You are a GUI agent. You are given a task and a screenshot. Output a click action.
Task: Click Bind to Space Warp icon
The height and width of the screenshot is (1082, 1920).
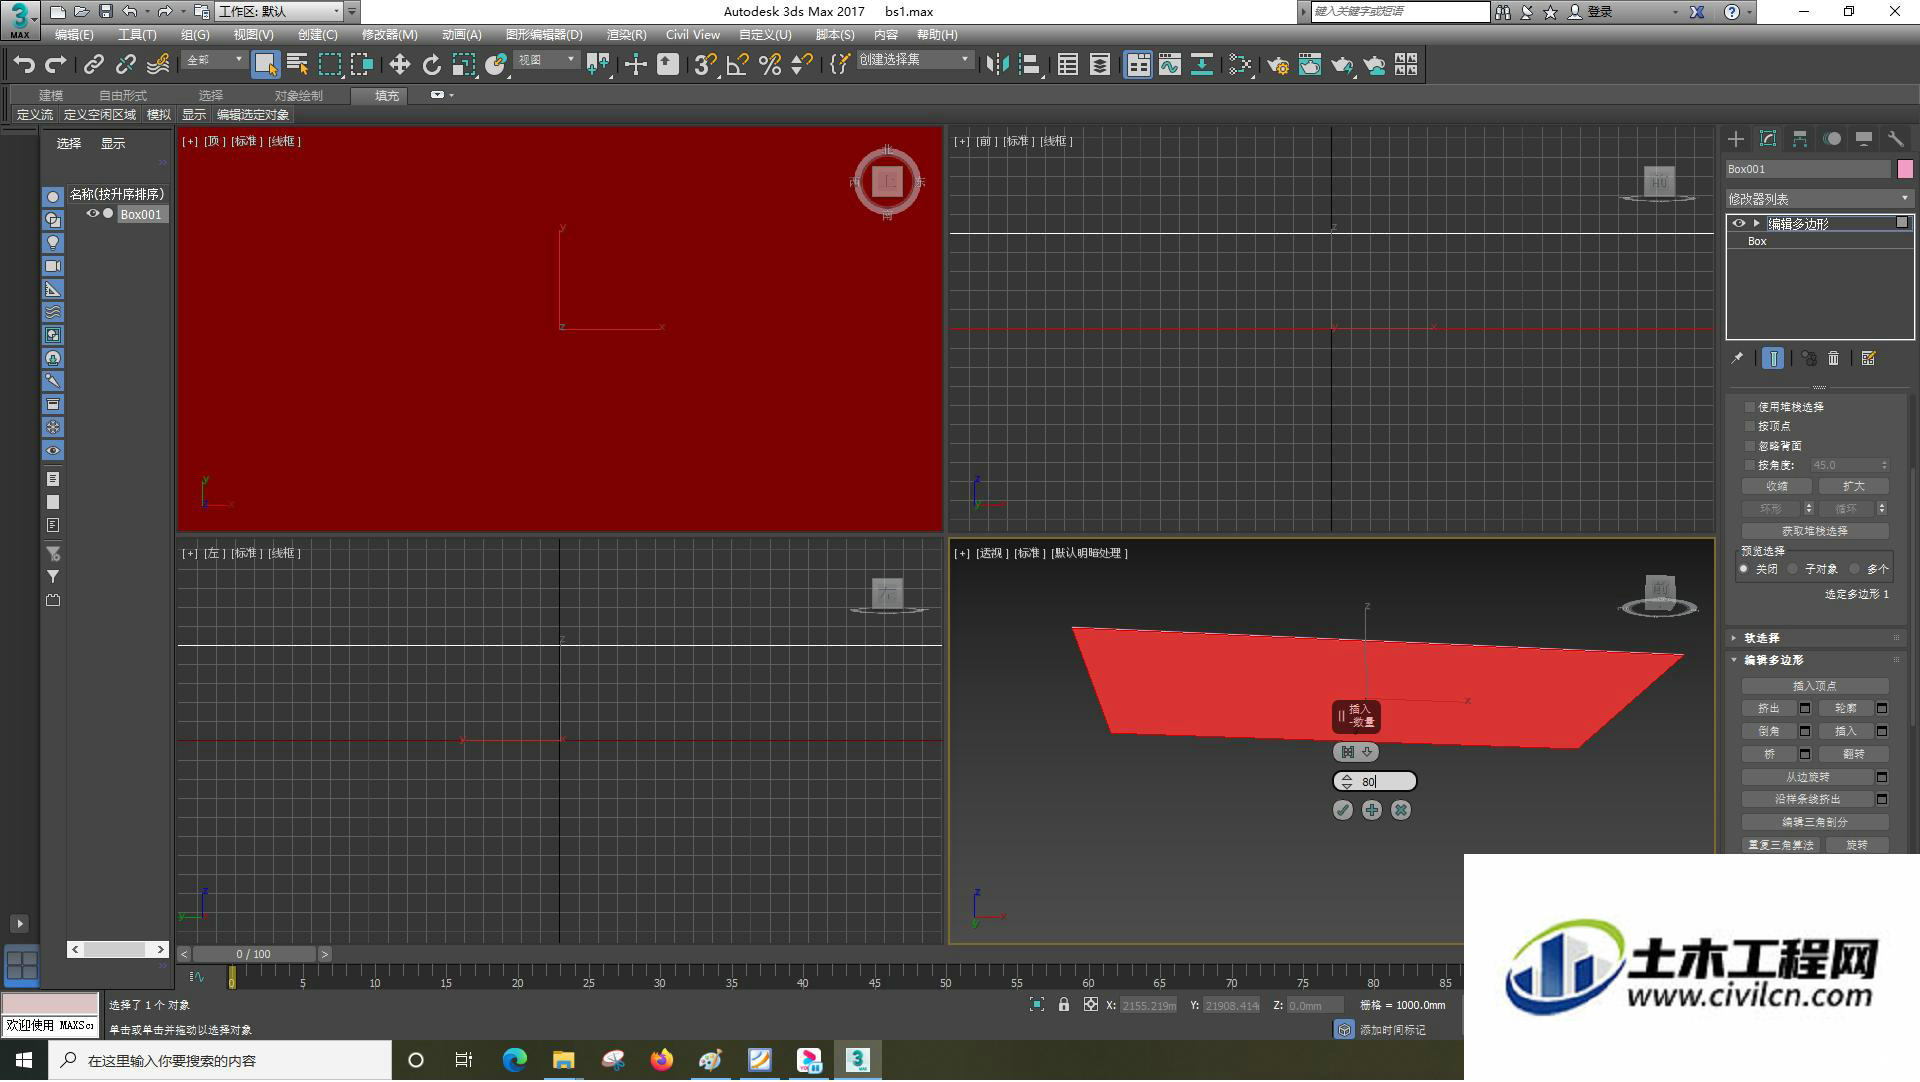tap(158, 65)
